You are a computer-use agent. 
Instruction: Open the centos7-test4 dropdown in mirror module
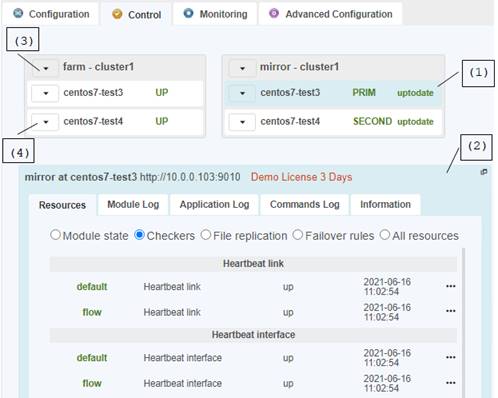242,122
